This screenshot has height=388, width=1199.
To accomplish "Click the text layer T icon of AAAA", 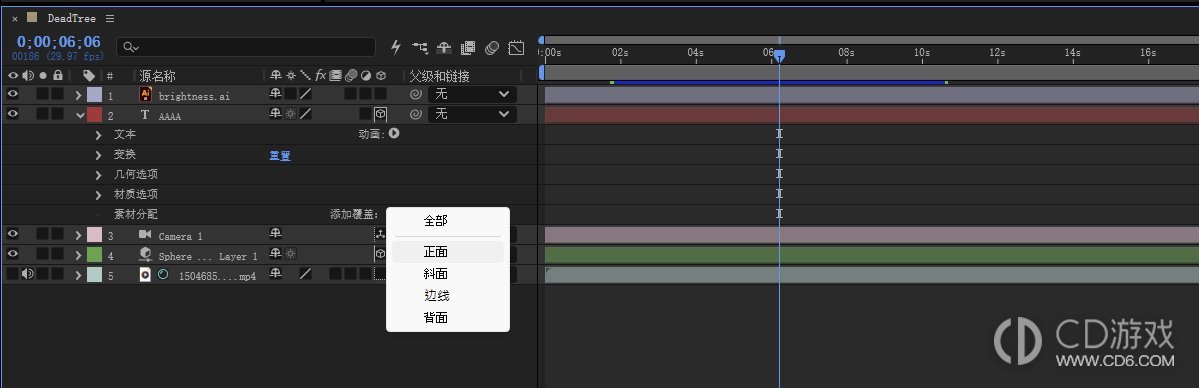I will coord(145,115).
